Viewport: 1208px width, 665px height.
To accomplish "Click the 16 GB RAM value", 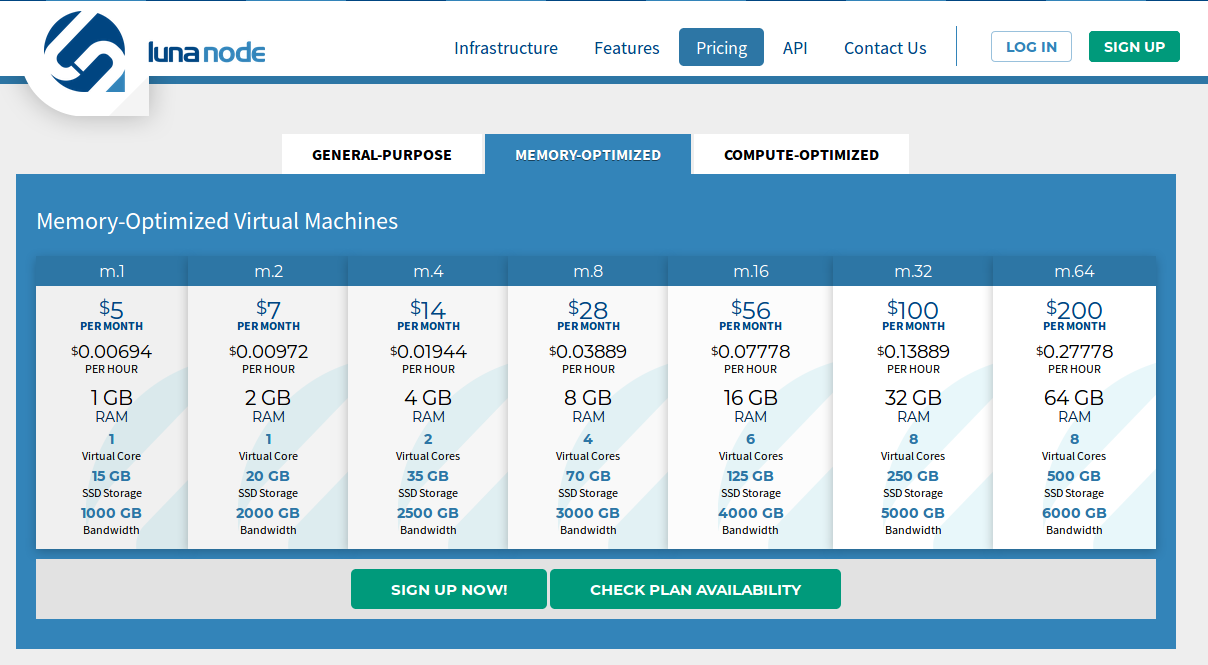I will [x=750, y=397].
